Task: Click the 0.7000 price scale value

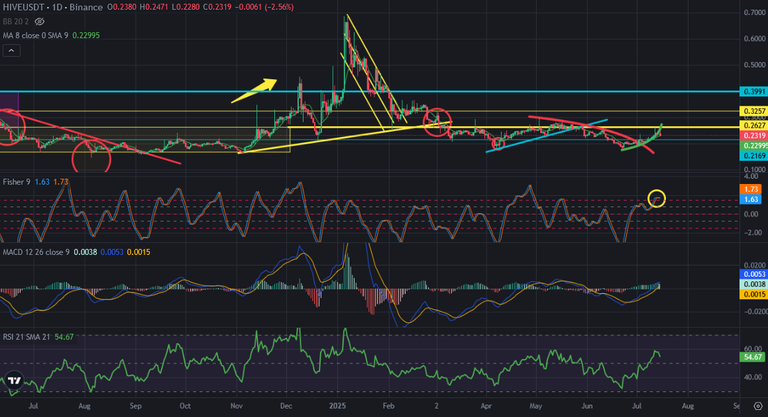Action: click(x=755, y=12)
